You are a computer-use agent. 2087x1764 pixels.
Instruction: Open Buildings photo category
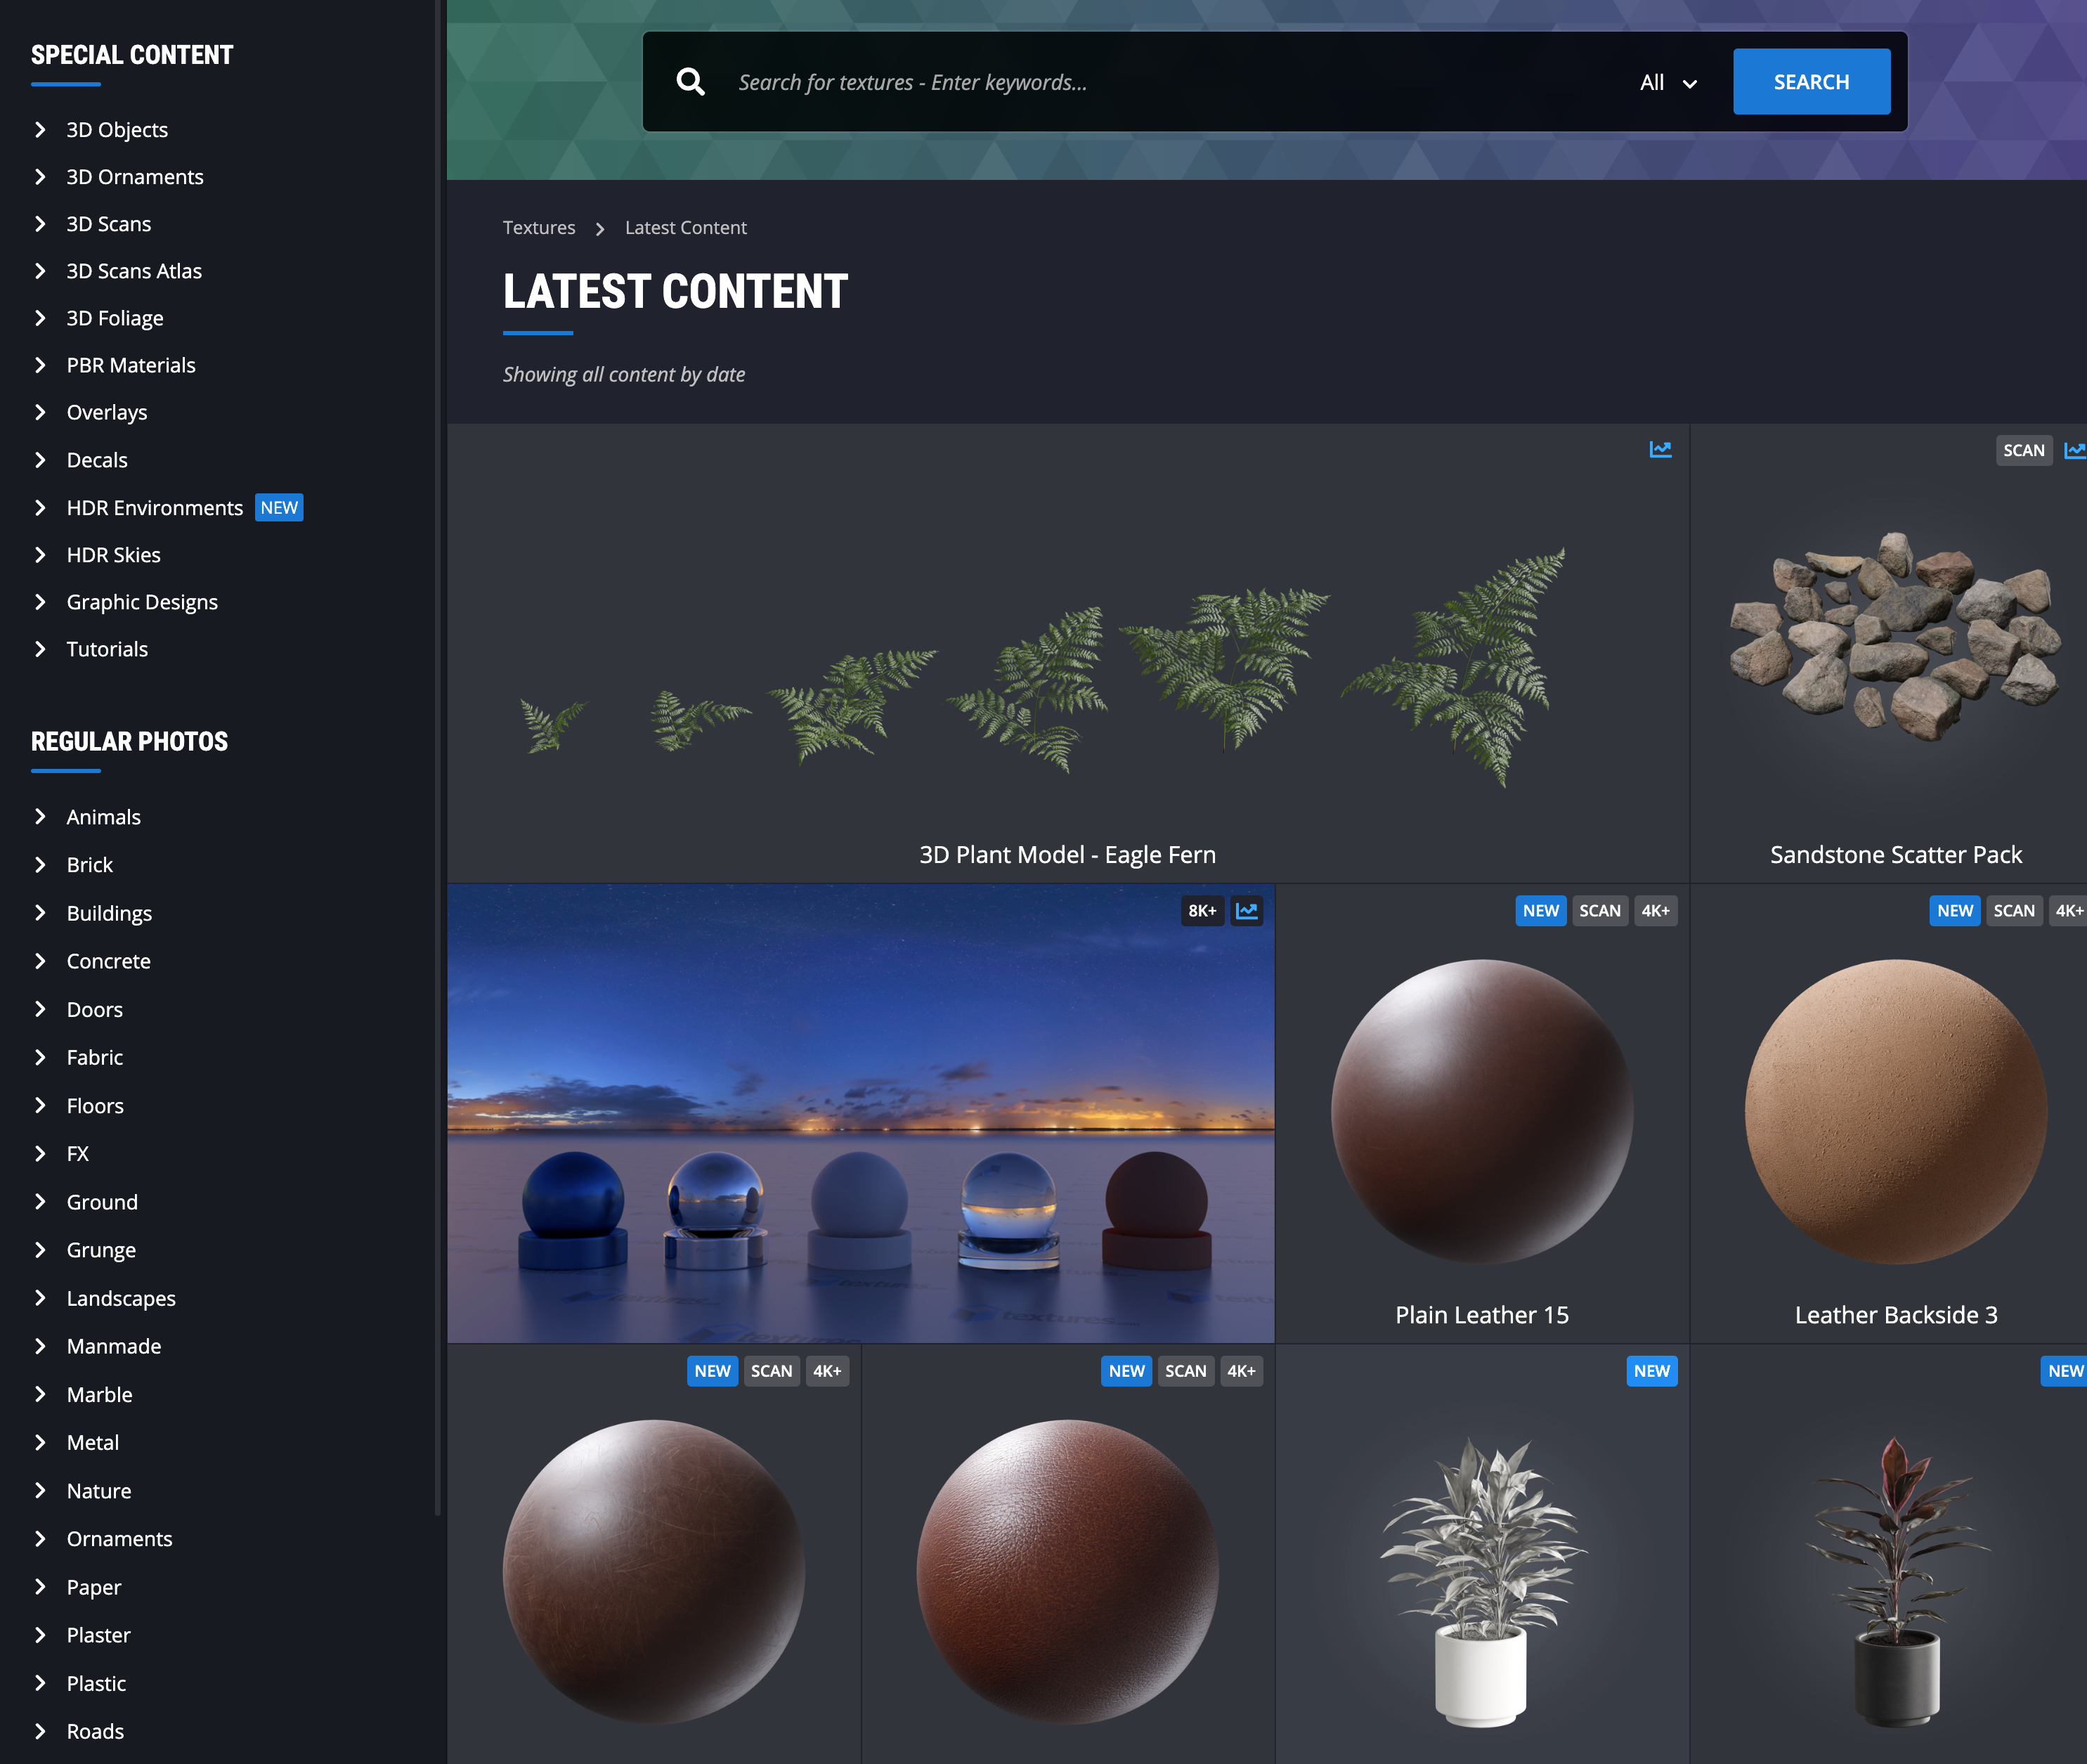point(109,913)
